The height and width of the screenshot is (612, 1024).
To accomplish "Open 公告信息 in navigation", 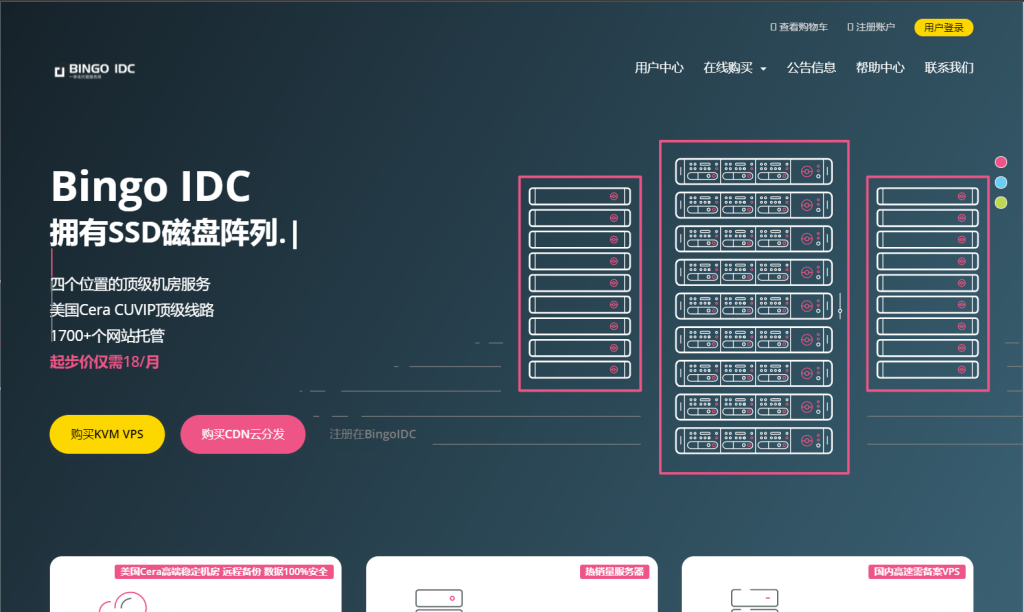I will [x=811, y=68].
